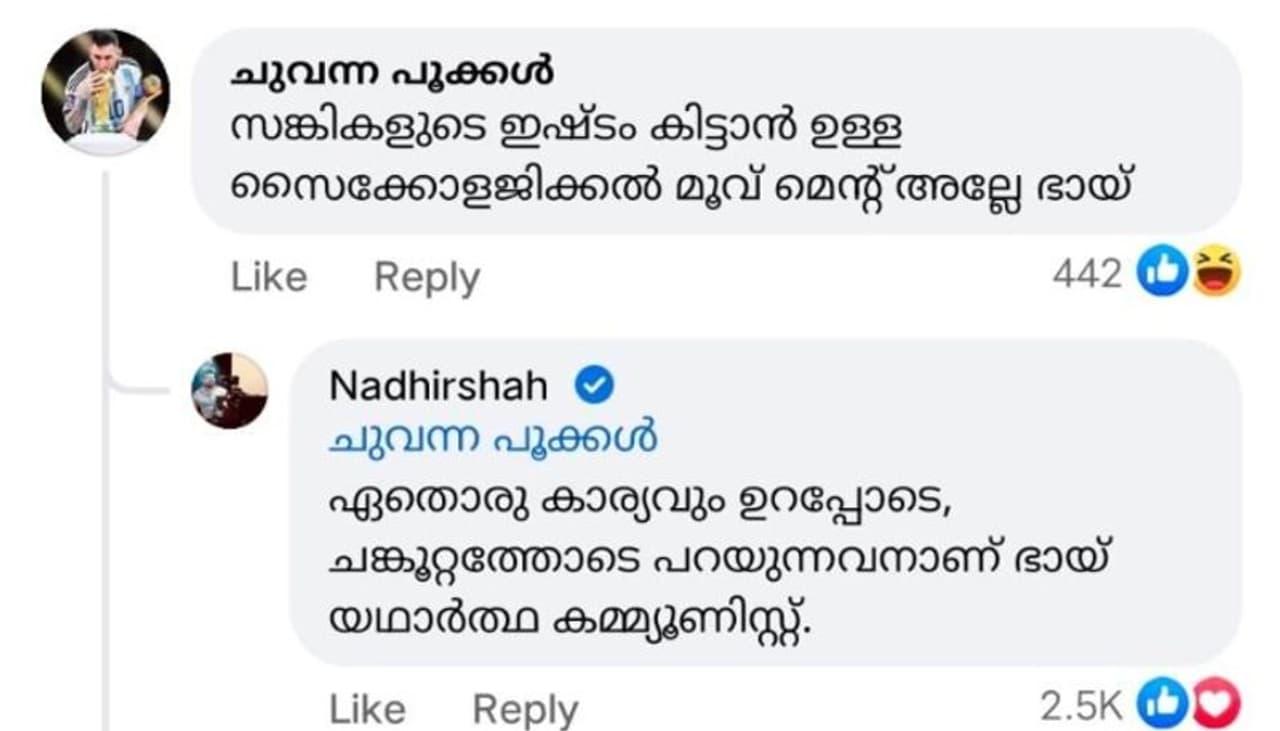1280x731 pixels.
Task: Click the blue thumbs-up reaction beside 442
Action: click(1162, 272)
